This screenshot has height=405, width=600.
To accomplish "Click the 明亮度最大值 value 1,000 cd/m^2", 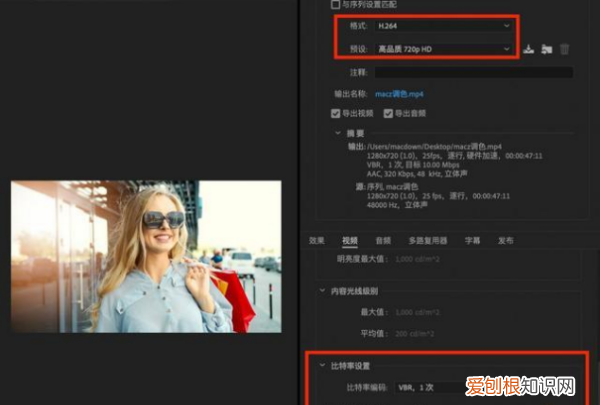I will tap(417, 259).
